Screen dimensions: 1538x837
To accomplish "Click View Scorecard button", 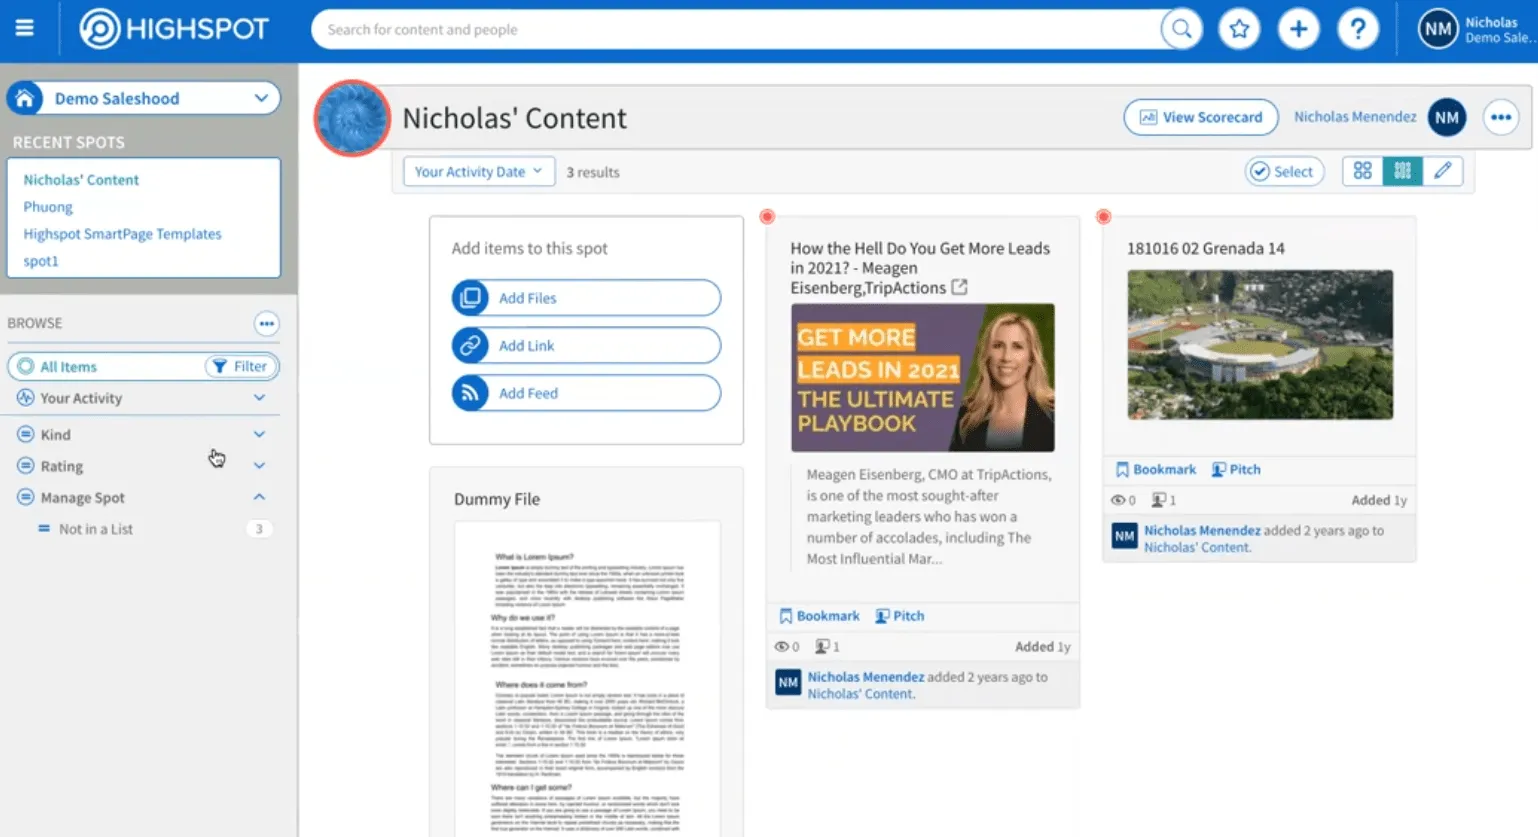I will point(1201,117).
